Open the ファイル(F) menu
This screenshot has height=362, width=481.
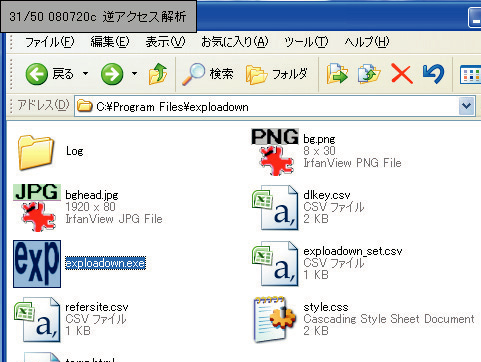[50, 42]
